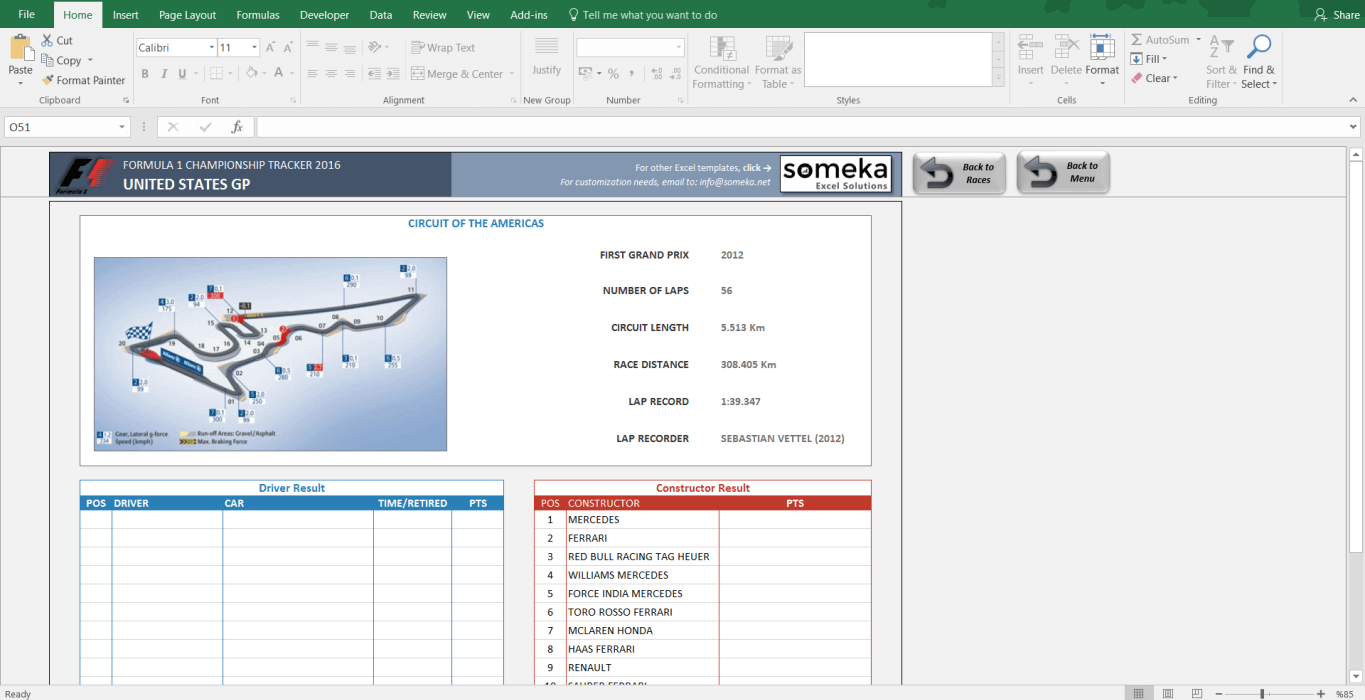The image size is (1365, 700).
Task: Switch to the Review tab
Action: pyautogui.click(x=430, y=15)
